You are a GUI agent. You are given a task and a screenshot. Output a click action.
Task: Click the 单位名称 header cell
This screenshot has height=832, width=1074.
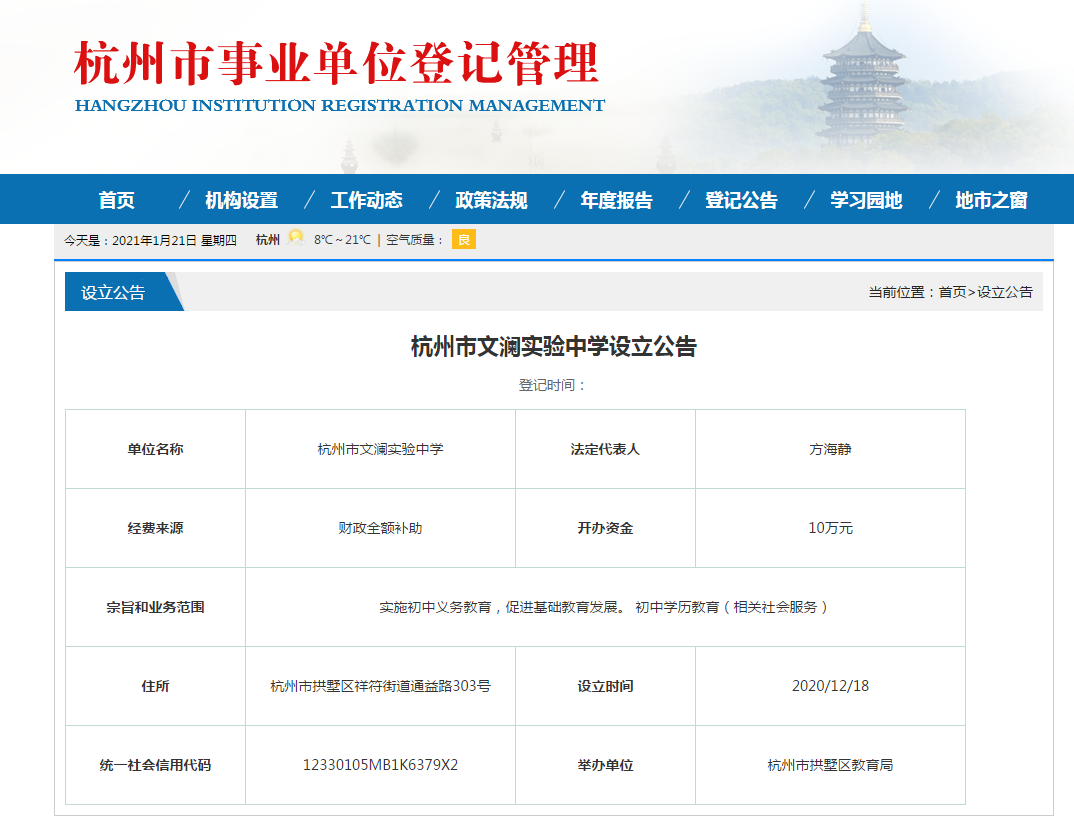tap(155, 449)
